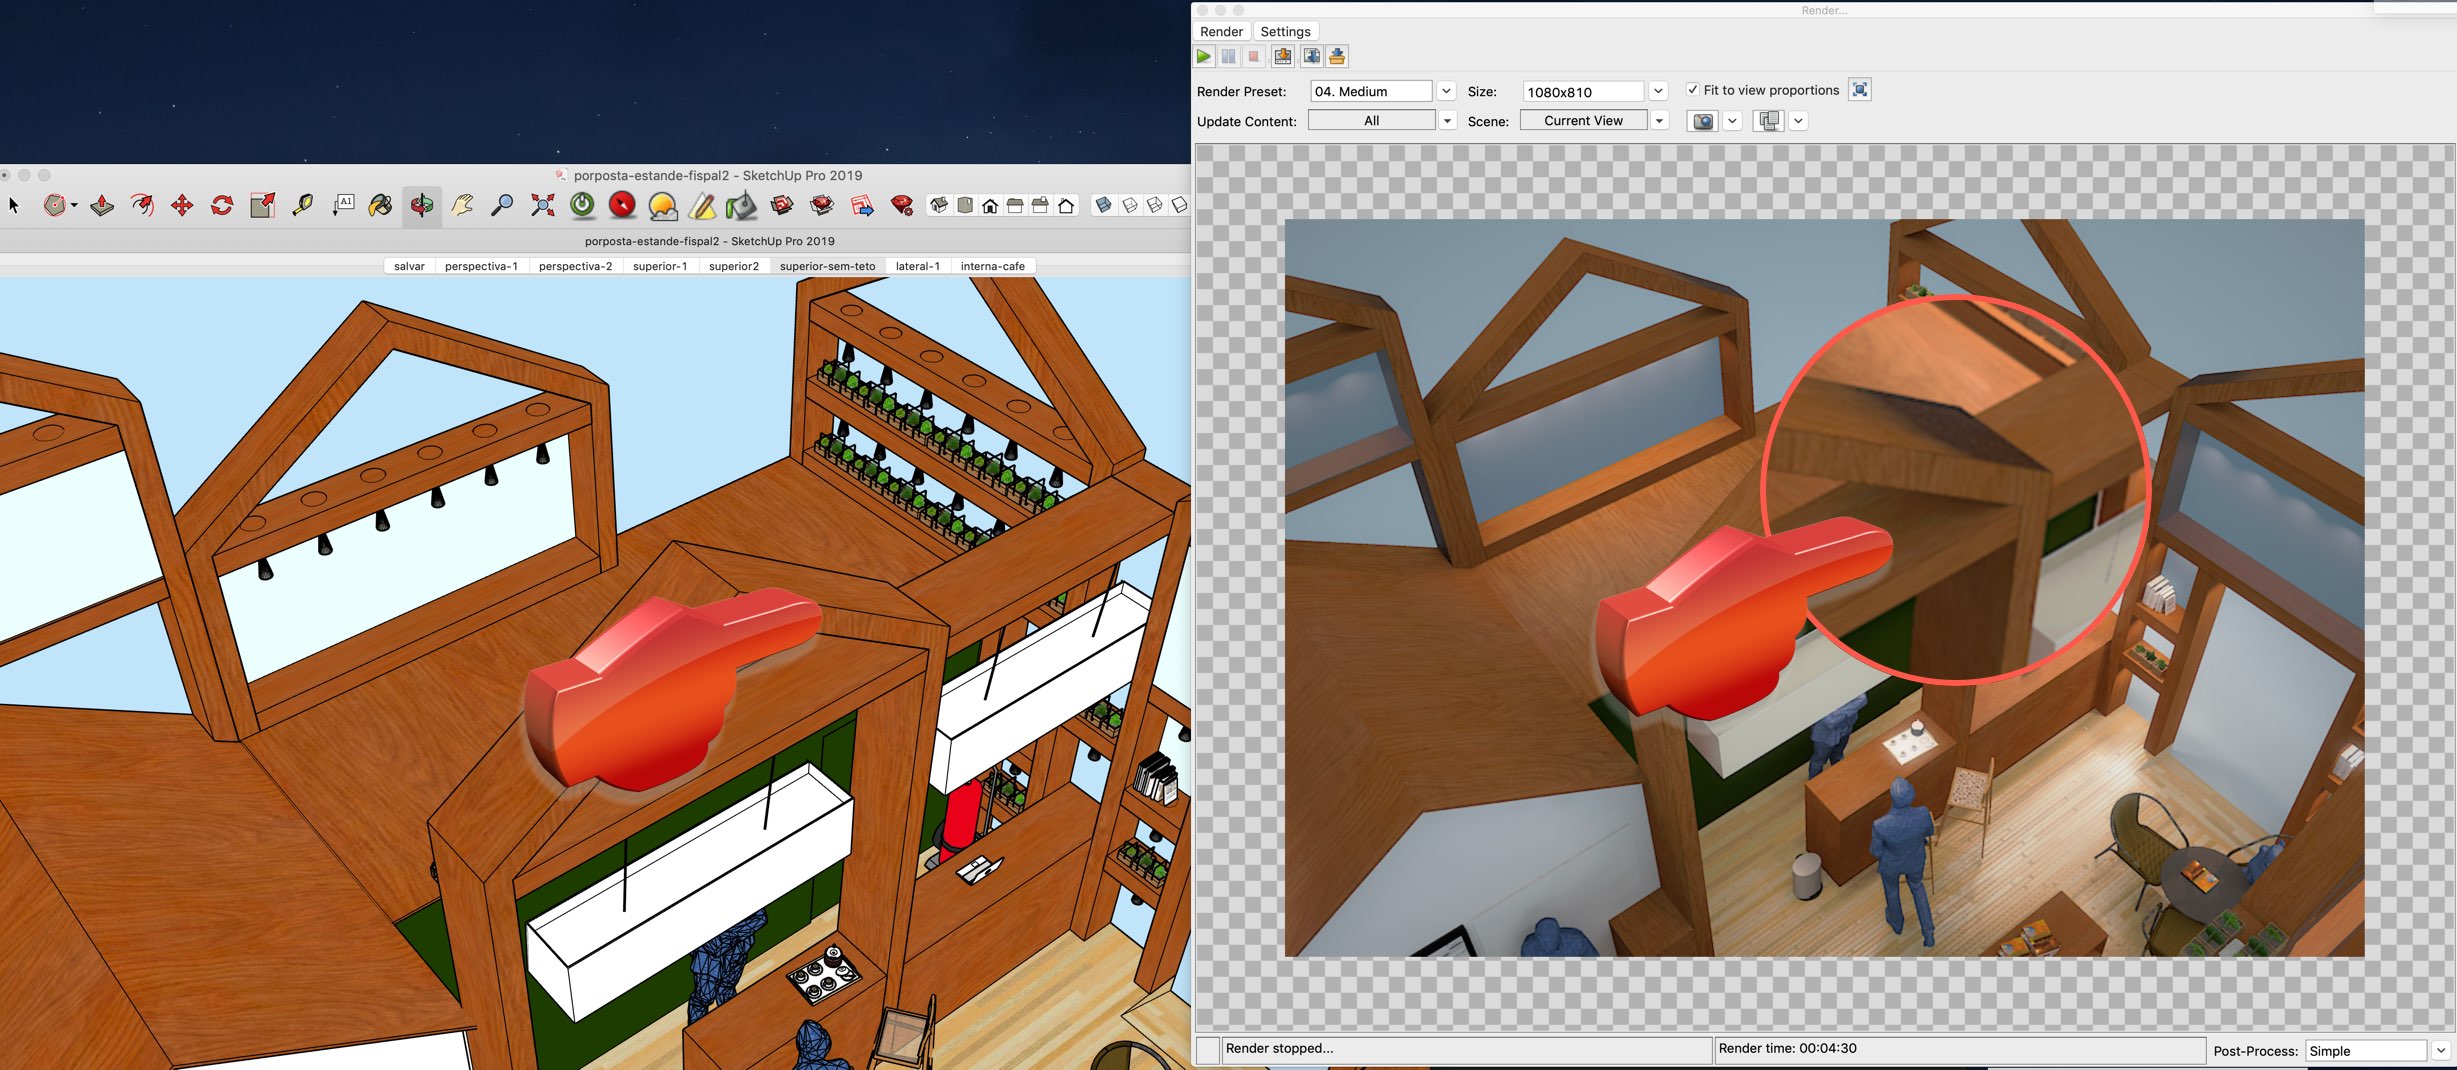The image size is (2457, 1070).
Task: Click the Render Preset field showing 04. Medium
Action: click(x=1371, y=91)
